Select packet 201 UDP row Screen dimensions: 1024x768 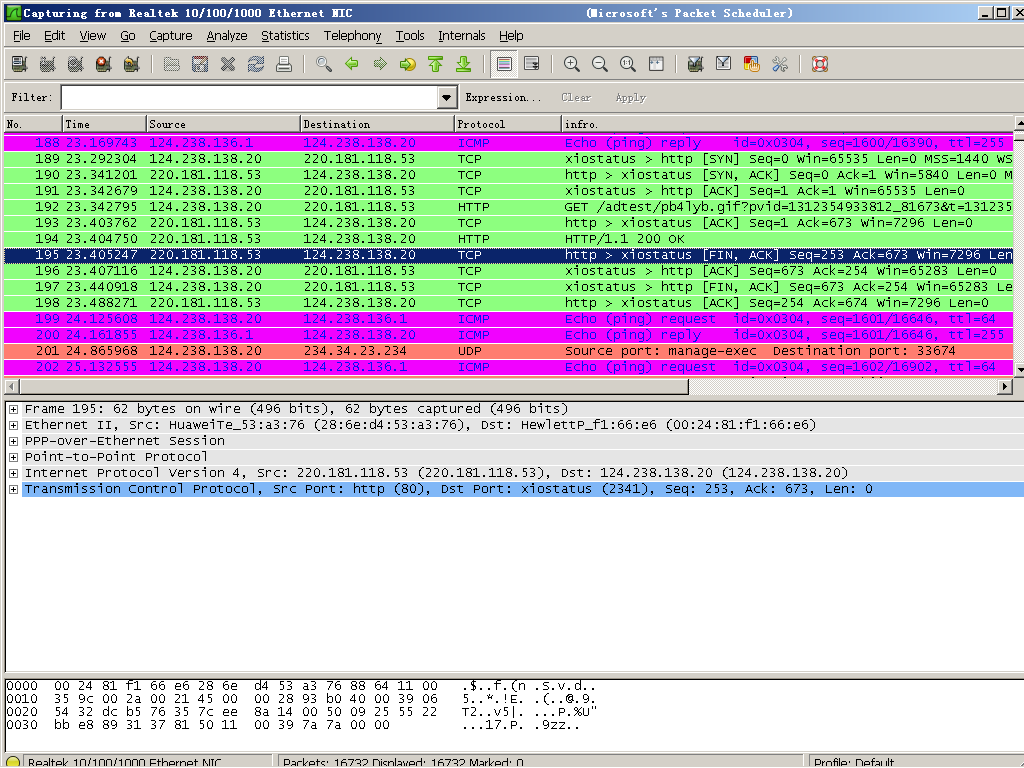[509, 351]
